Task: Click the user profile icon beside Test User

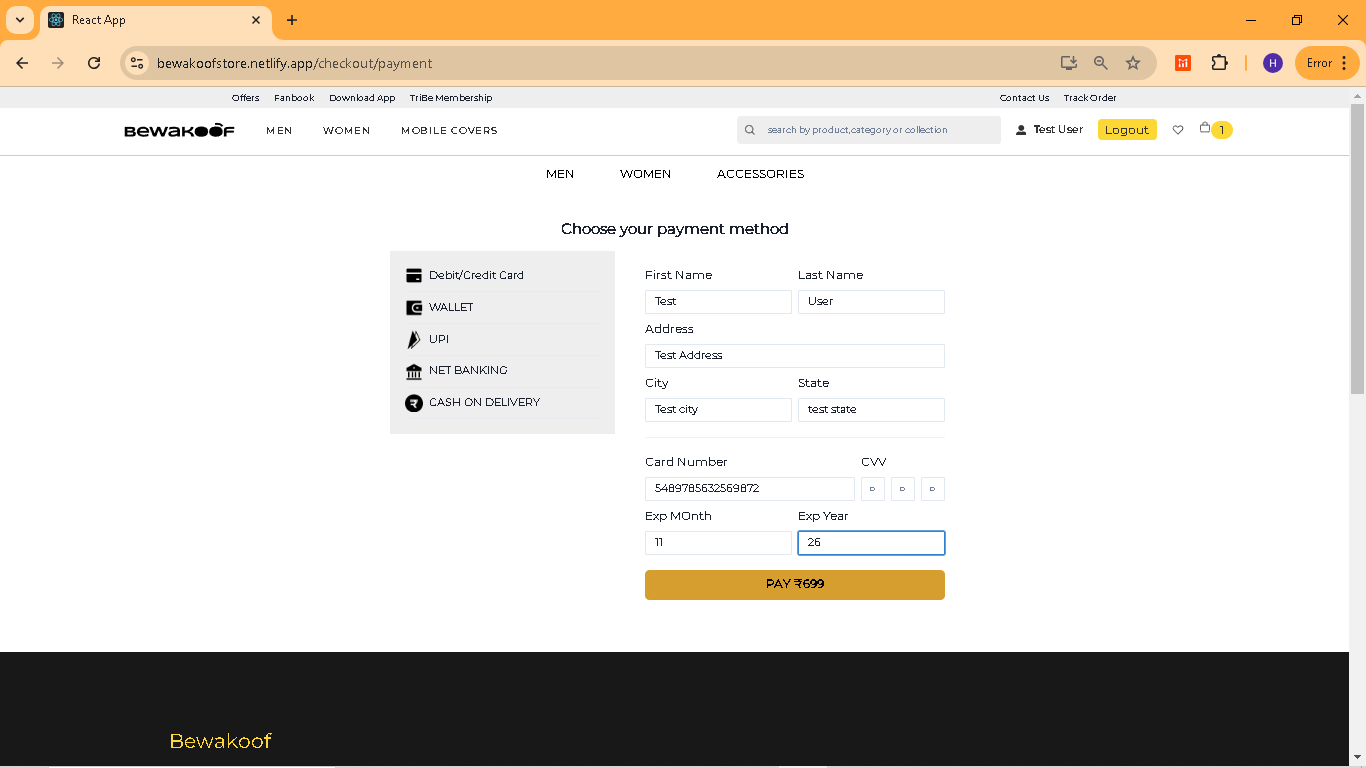Action: coord(1021,130)
